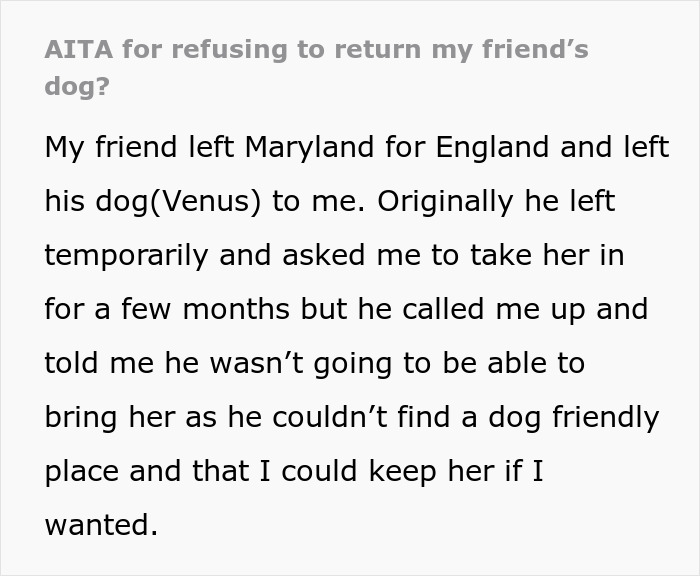
Task: Click the last word 'wanted.'
Action: pos(100,525)
